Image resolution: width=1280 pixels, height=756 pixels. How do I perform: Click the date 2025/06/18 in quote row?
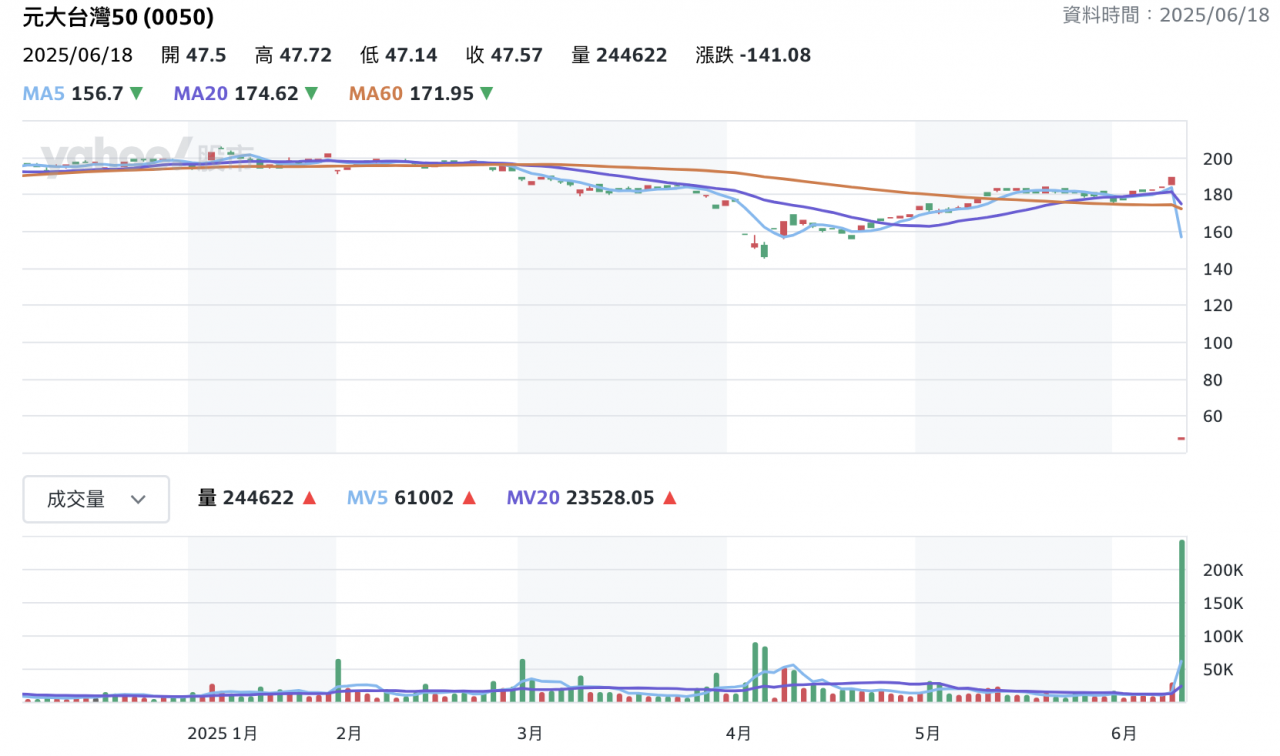77,55
